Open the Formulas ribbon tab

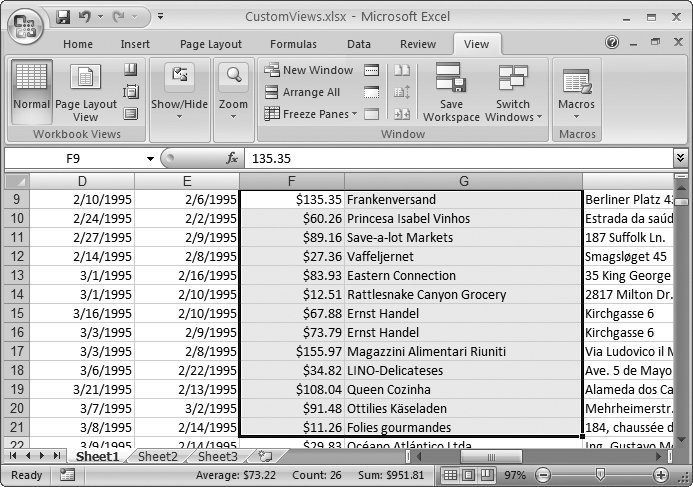[293, 44]
